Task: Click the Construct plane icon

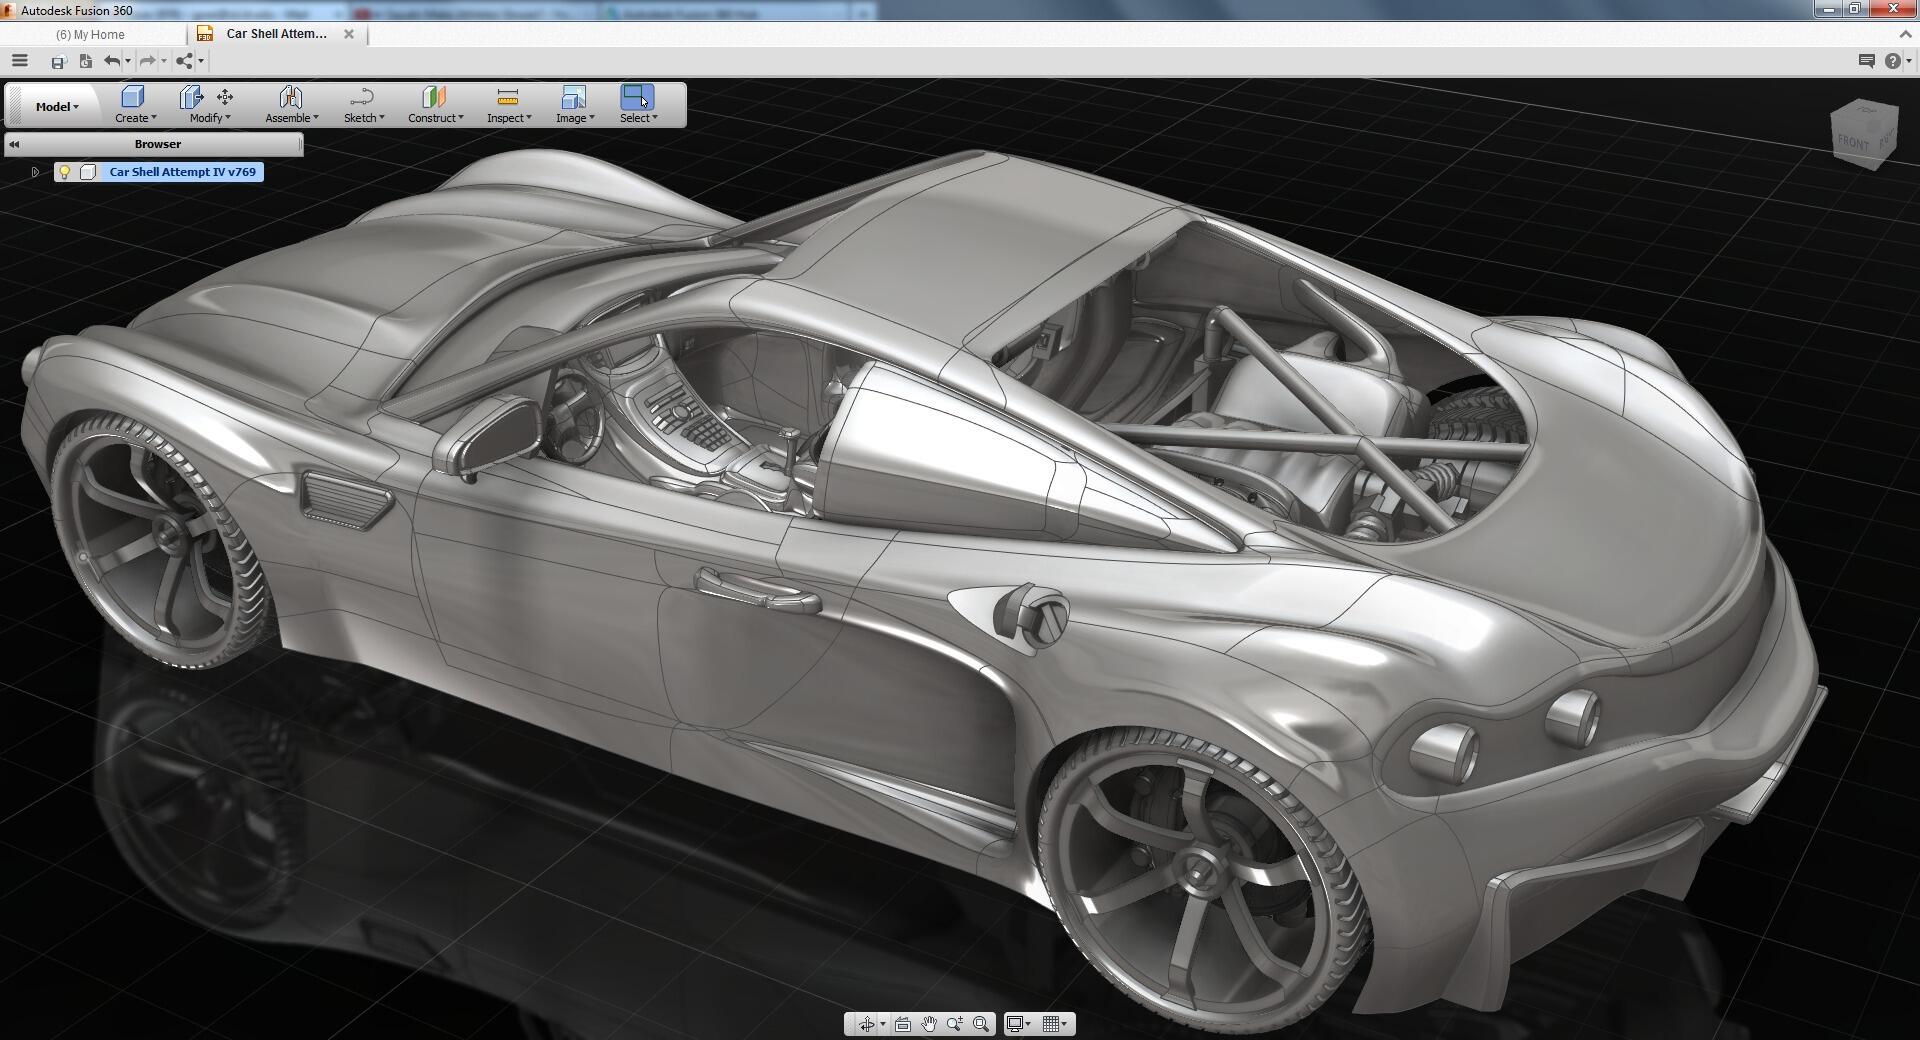Action: point(434,97)
